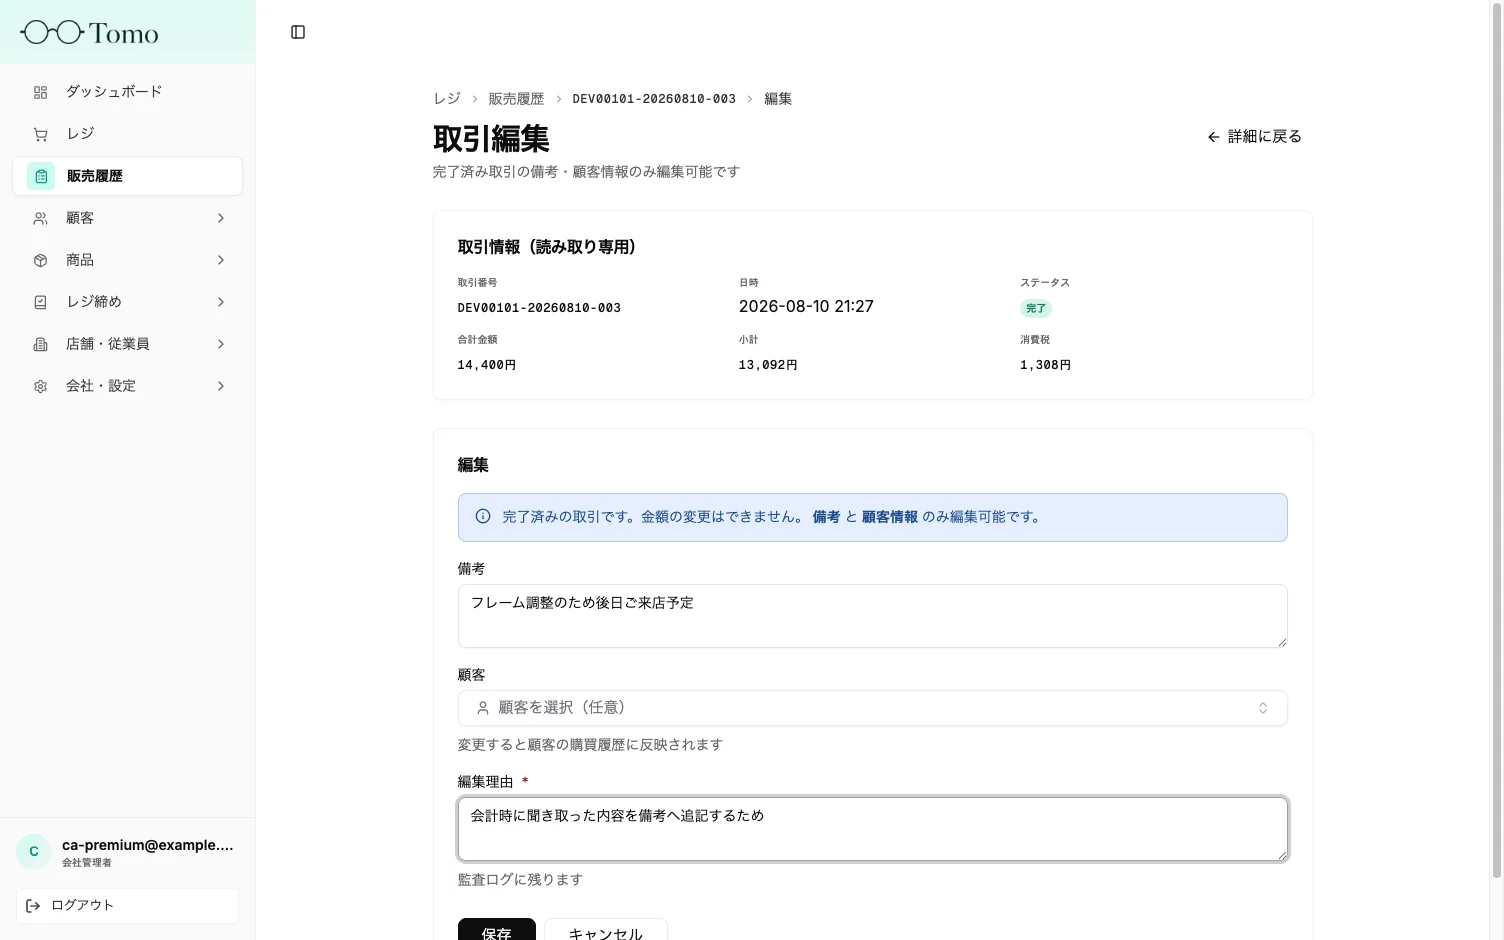The height and width of the screenshot is (940, 1504).
Task: Click the 商品 box icon
Action: tap(40, 260)
